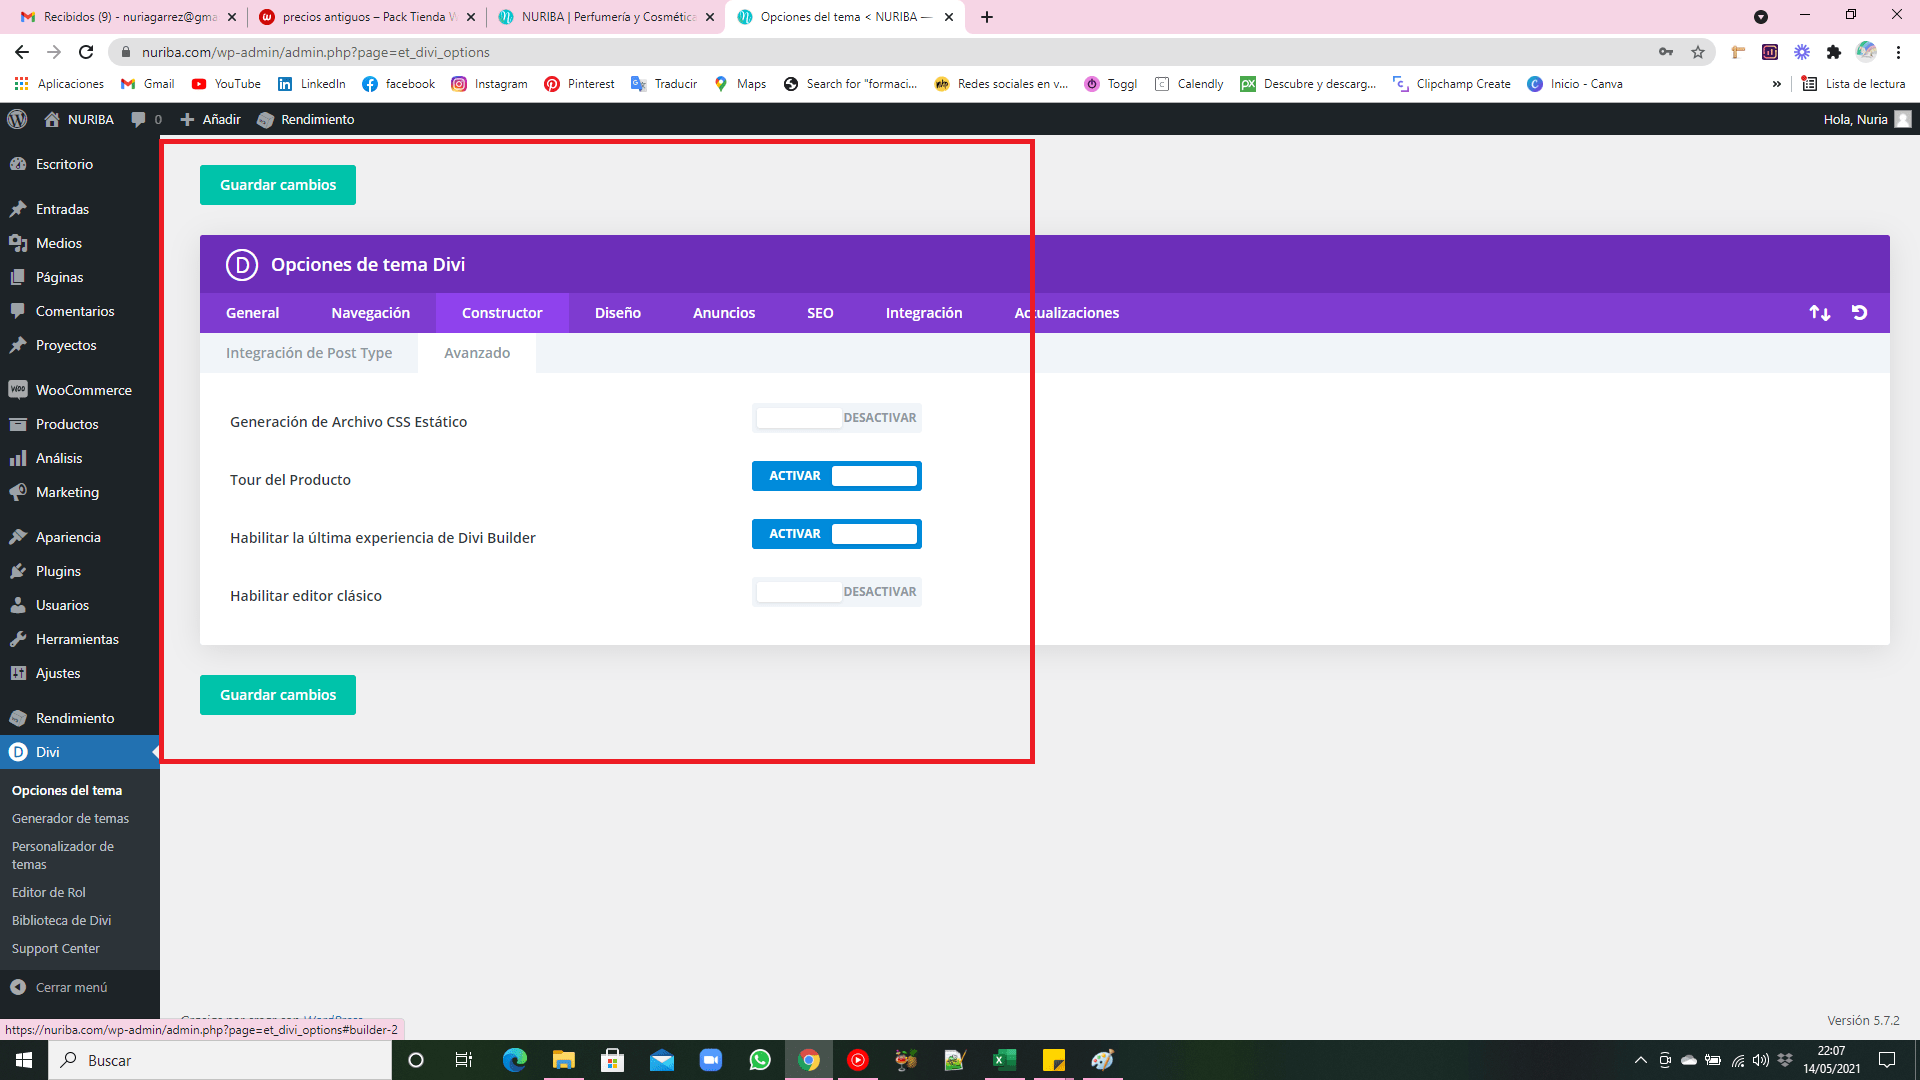Open YouTube bookmark
This screenshot has width=1920, height=1080.
point(226,84)
